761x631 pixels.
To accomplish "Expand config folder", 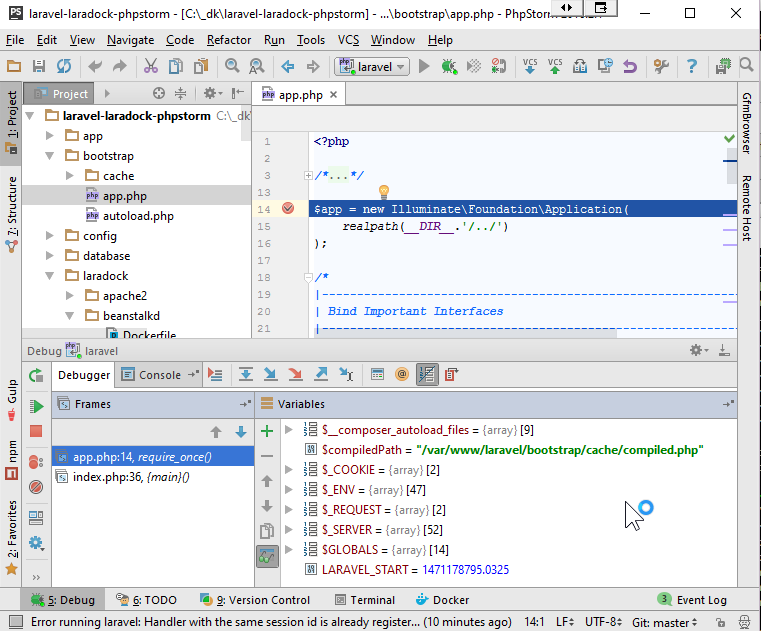I will pos(50,235).
